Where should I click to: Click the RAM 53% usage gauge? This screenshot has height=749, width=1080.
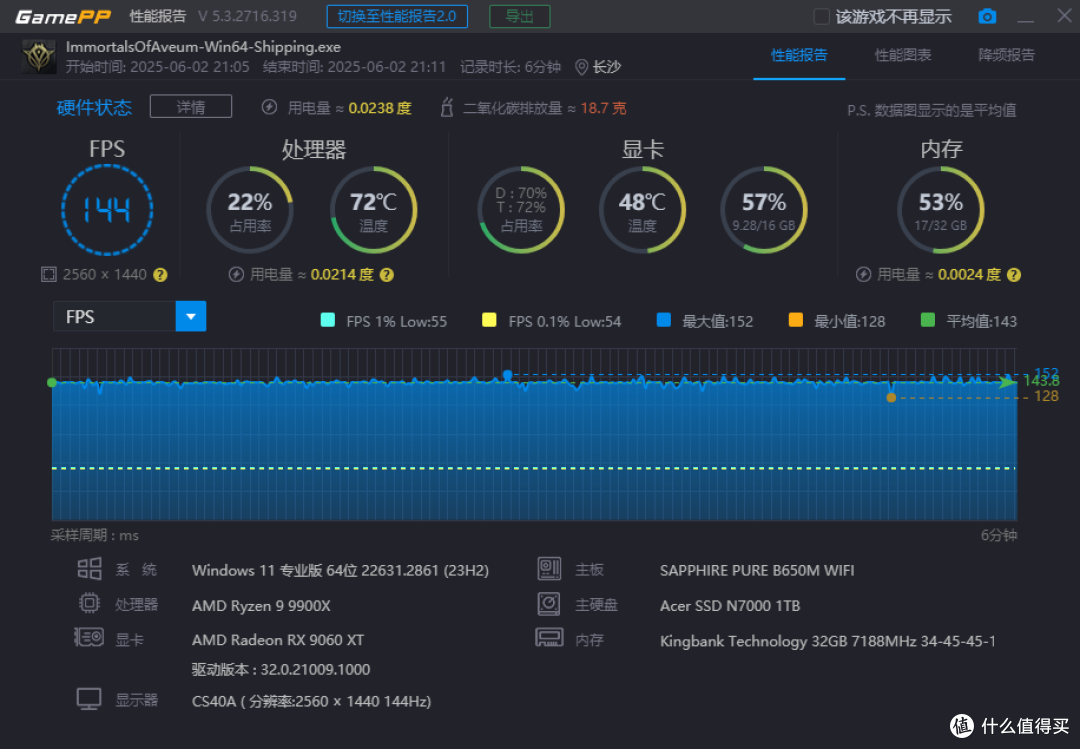tap(941, 209)
